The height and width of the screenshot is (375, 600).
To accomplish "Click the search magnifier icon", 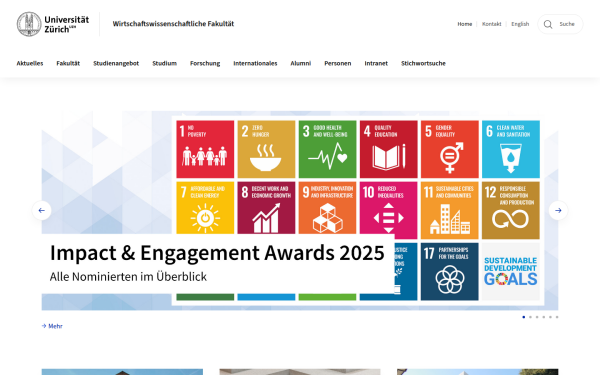I will (x=548, y=24).
